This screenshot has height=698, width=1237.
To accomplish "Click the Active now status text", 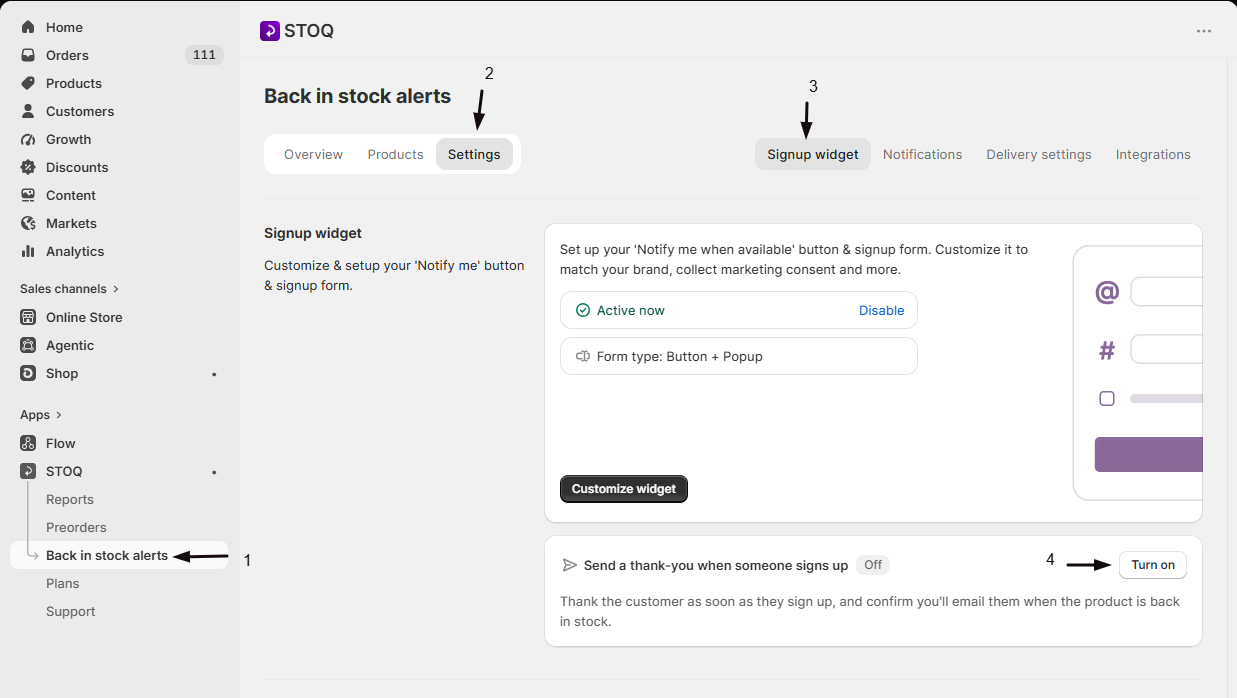I will tap(631, 310).
